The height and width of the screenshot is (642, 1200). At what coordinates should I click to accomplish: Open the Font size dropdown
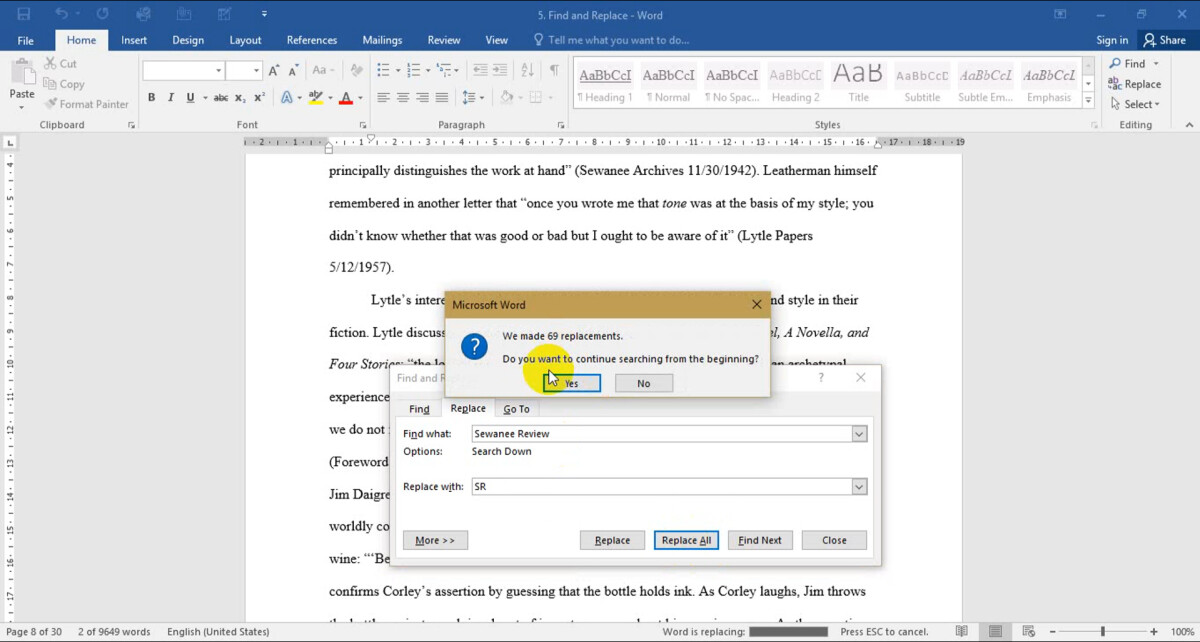pyautogui.click(x=257, y=71)
